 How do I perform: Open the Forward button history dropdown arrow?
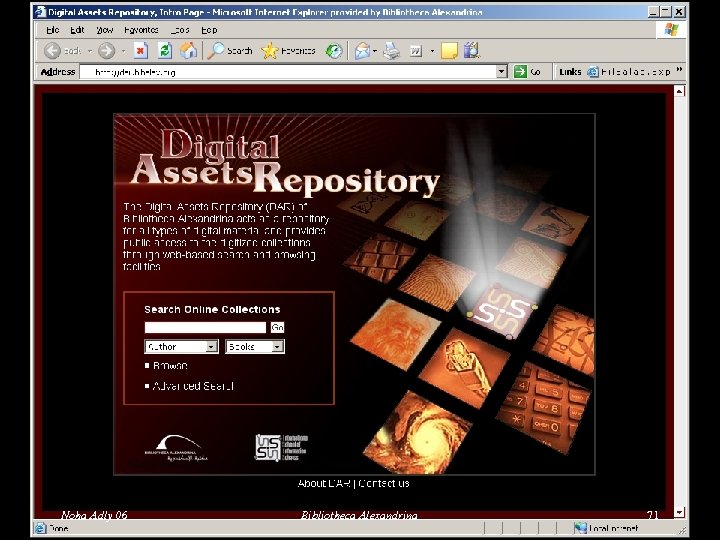[x=123, y=51]
